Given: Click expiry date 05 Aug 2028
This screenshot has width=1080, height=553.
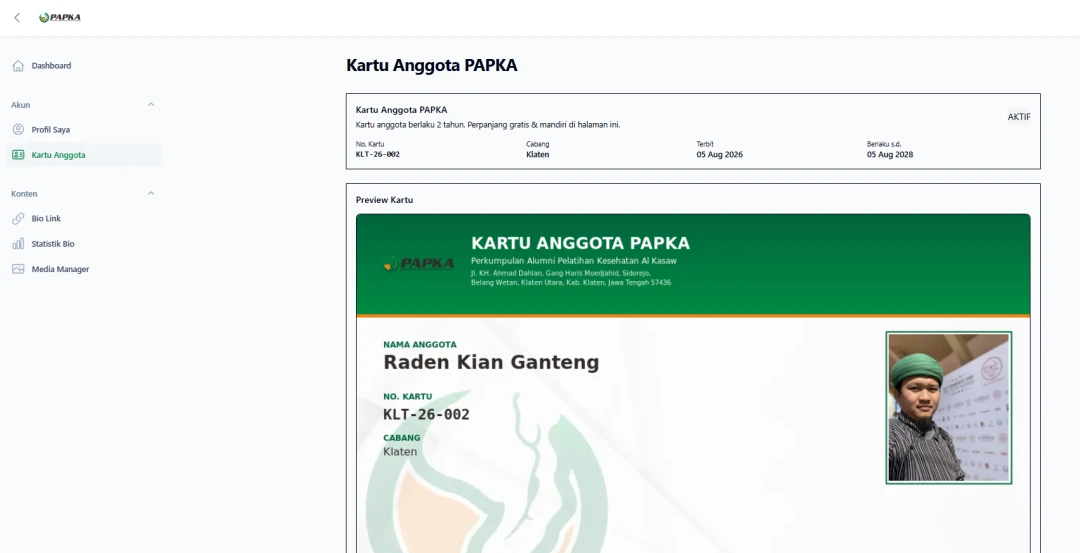Looking at the screenshot, I should 890,154.
